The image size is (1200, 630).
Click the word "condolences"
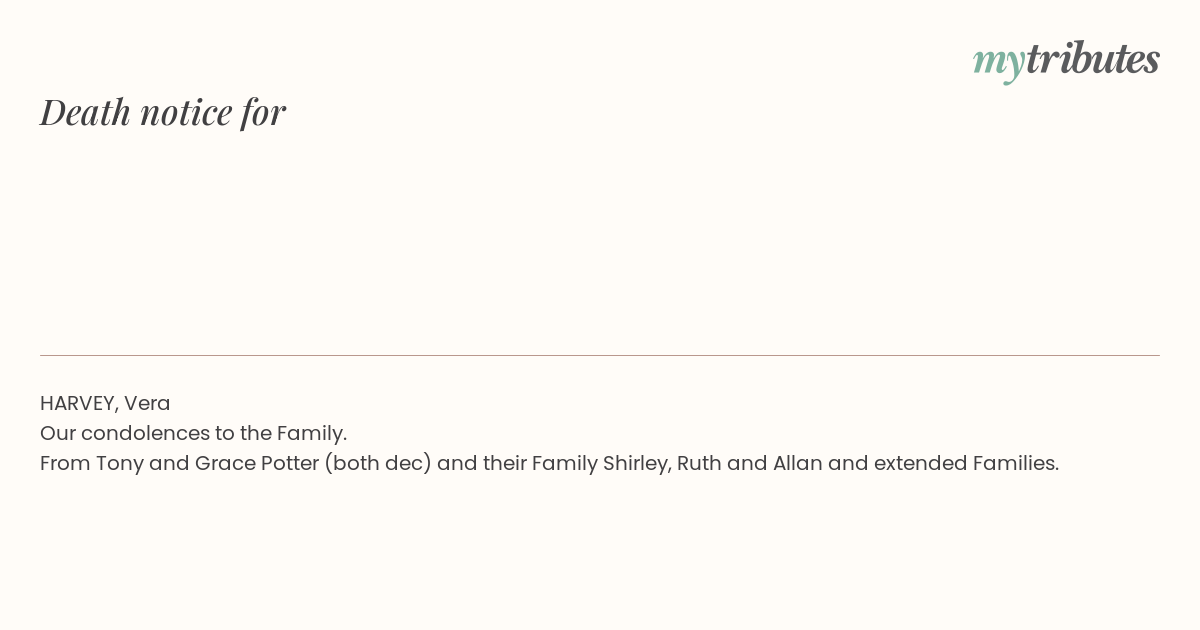click(x=145, y=433)
